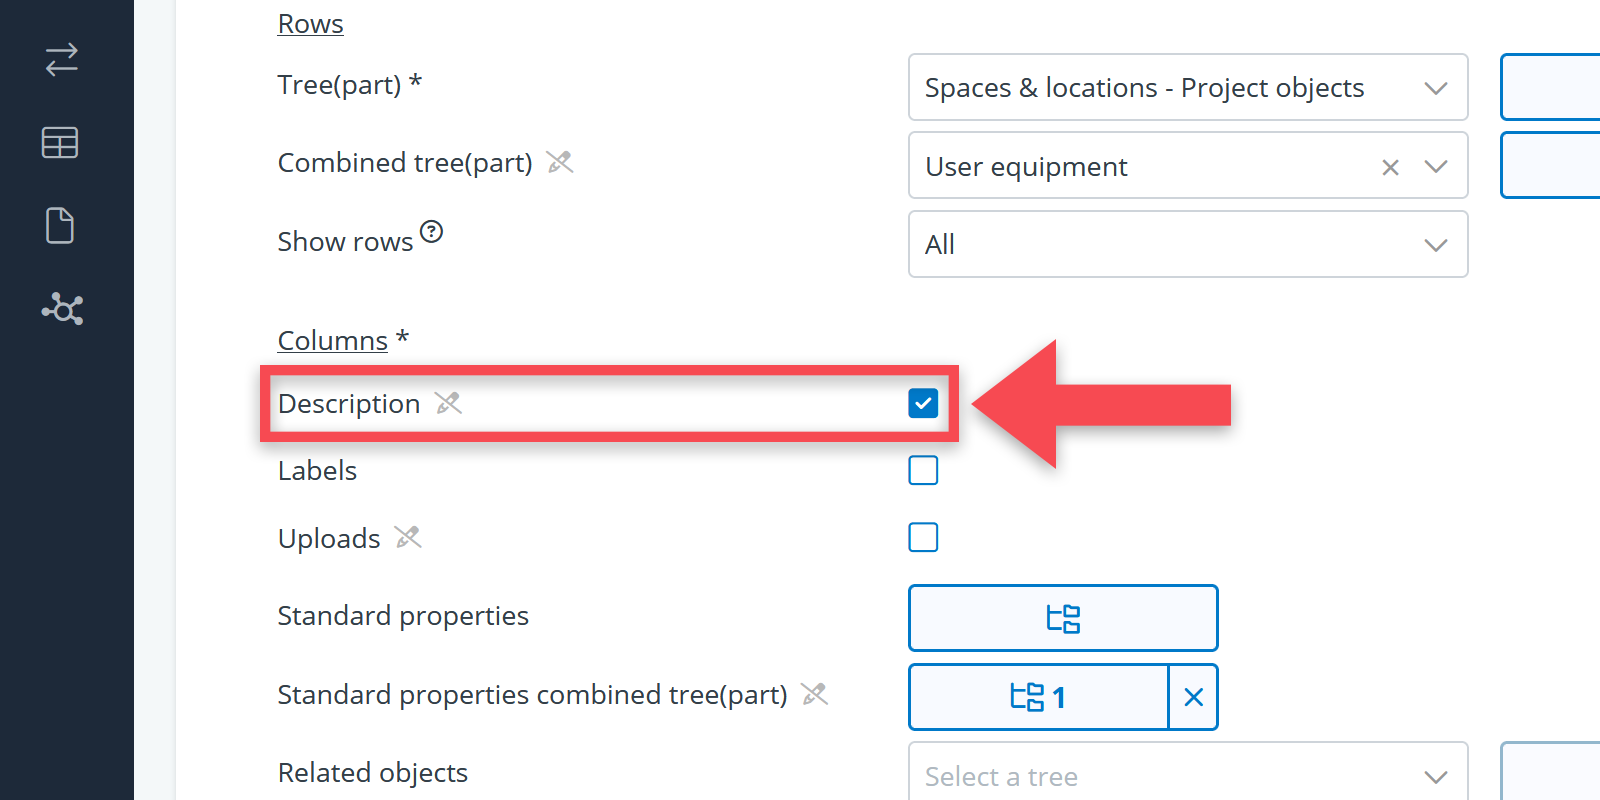Click the swap arrows icon in sidebar

point(61,60)
